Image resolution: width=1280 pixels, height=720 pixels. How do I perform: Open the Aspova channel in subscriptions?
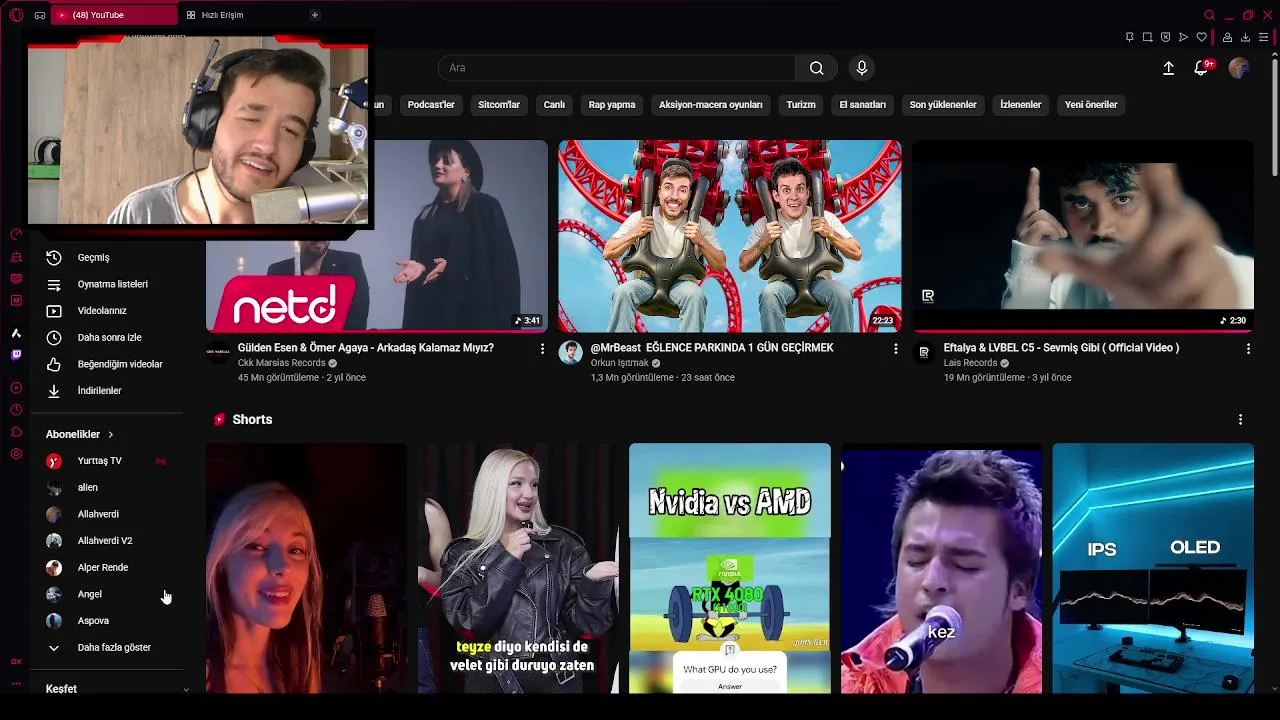click(x=107, y=621)
